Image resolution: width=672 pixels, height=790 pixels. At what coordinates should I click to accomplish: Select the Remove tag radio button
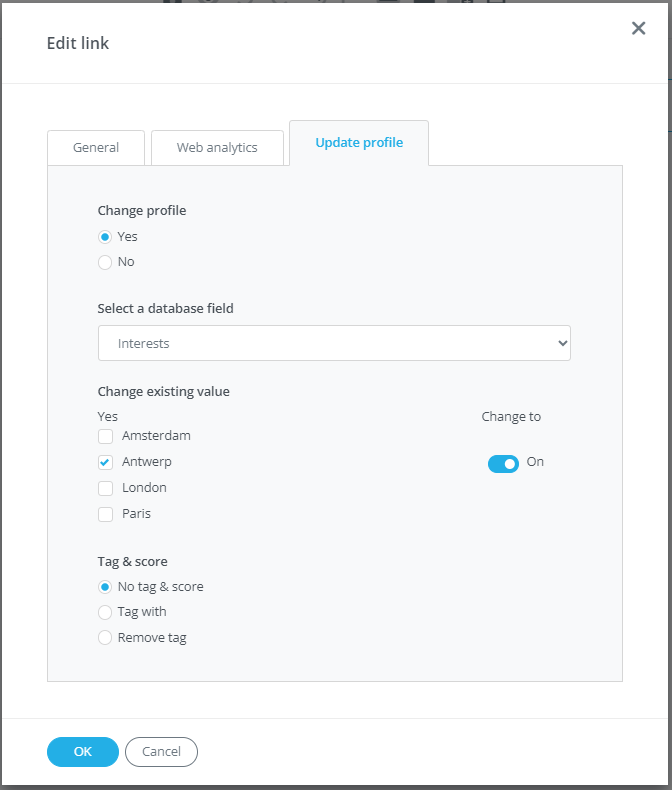(105, 638)
